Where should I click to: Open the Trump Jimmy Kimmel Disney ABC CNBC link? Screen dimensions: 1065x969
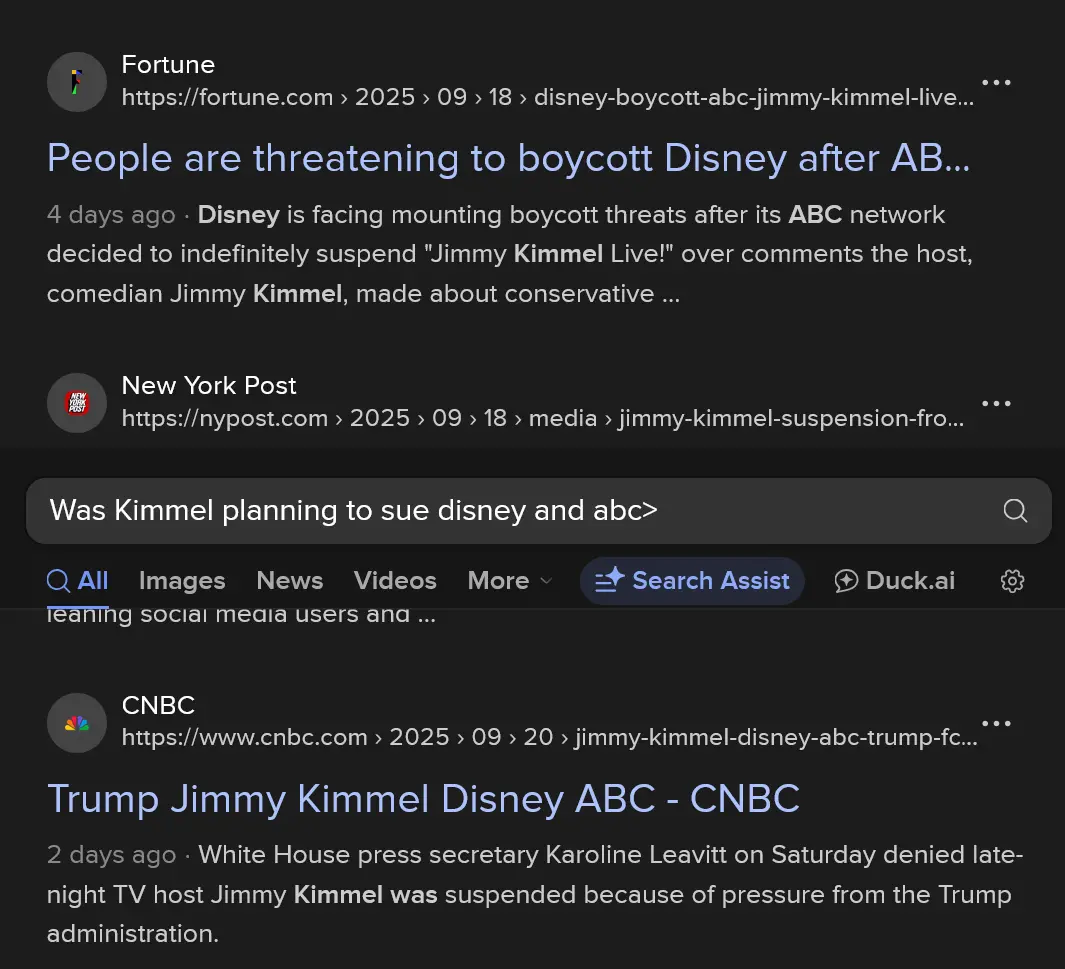pyautogui.click(x=423, y=799)
